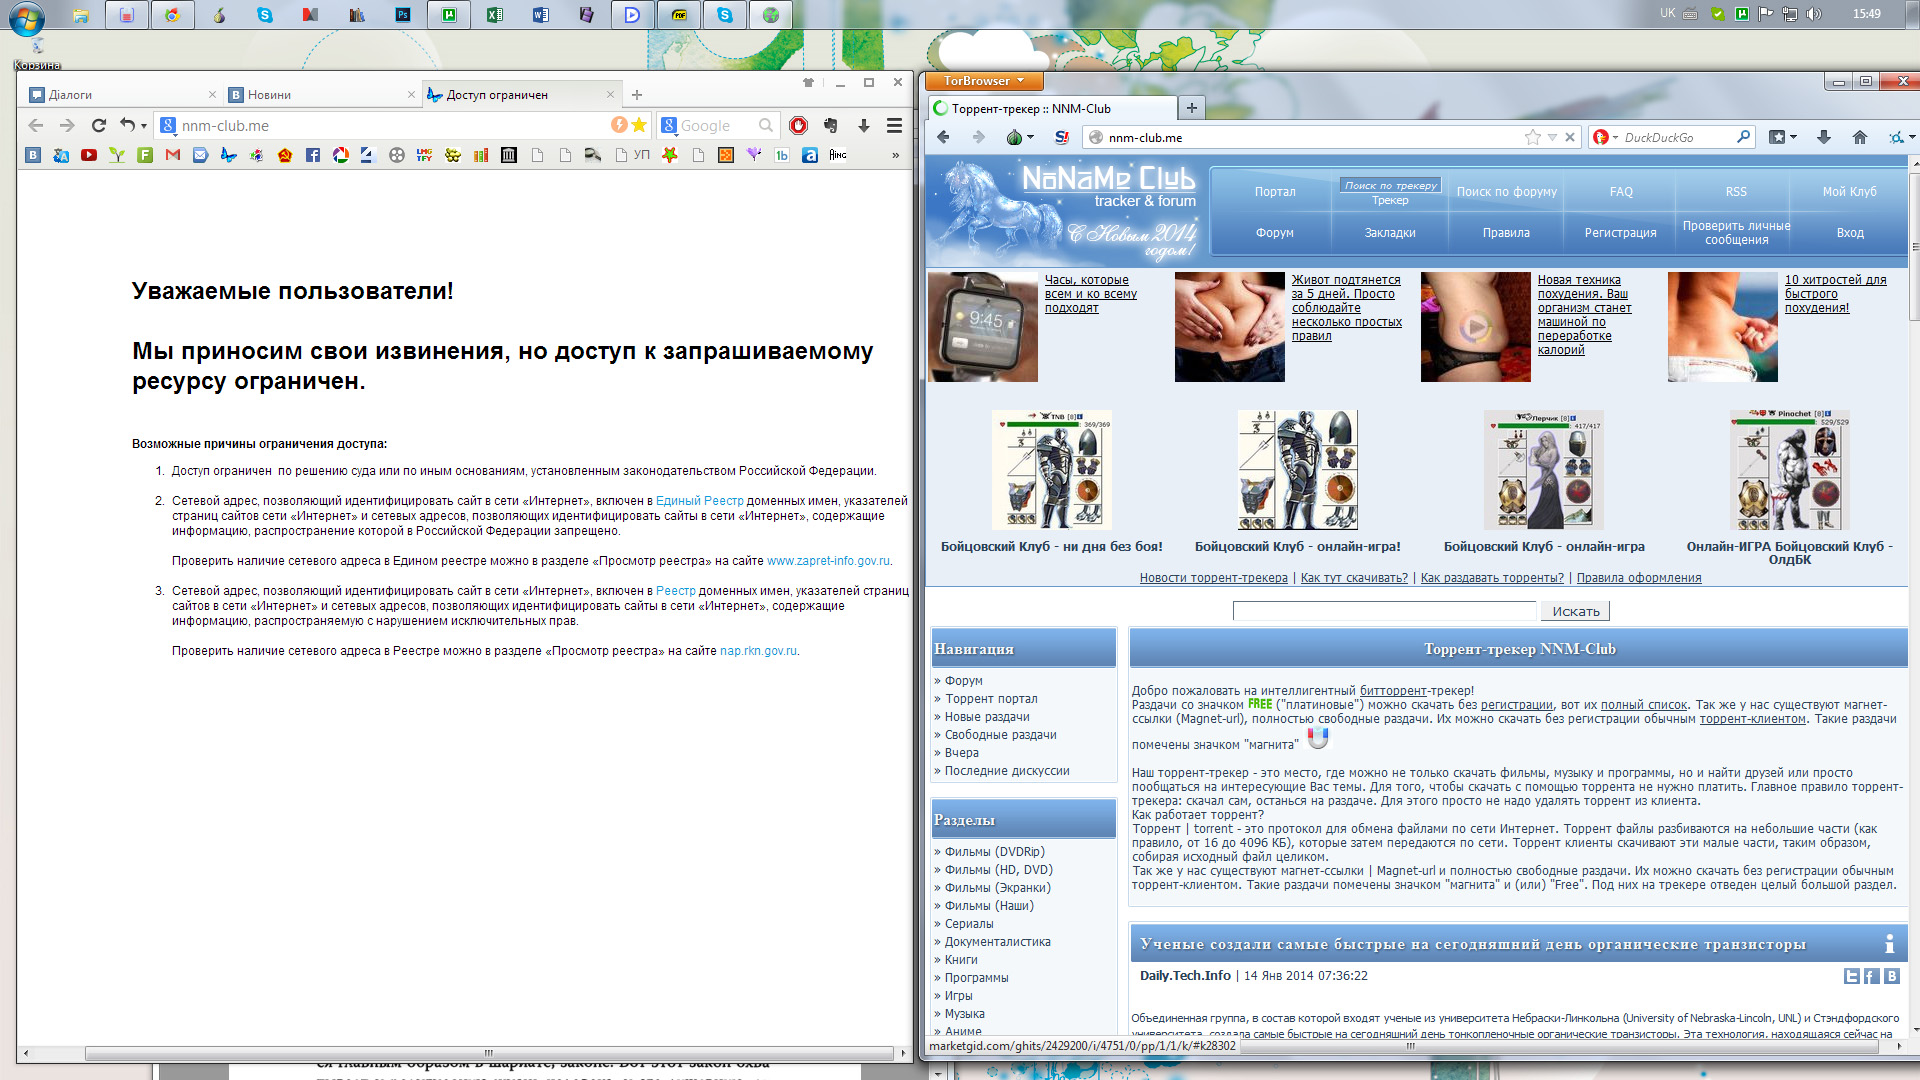Open the hamburger menu in left browser

click(894, 126)
